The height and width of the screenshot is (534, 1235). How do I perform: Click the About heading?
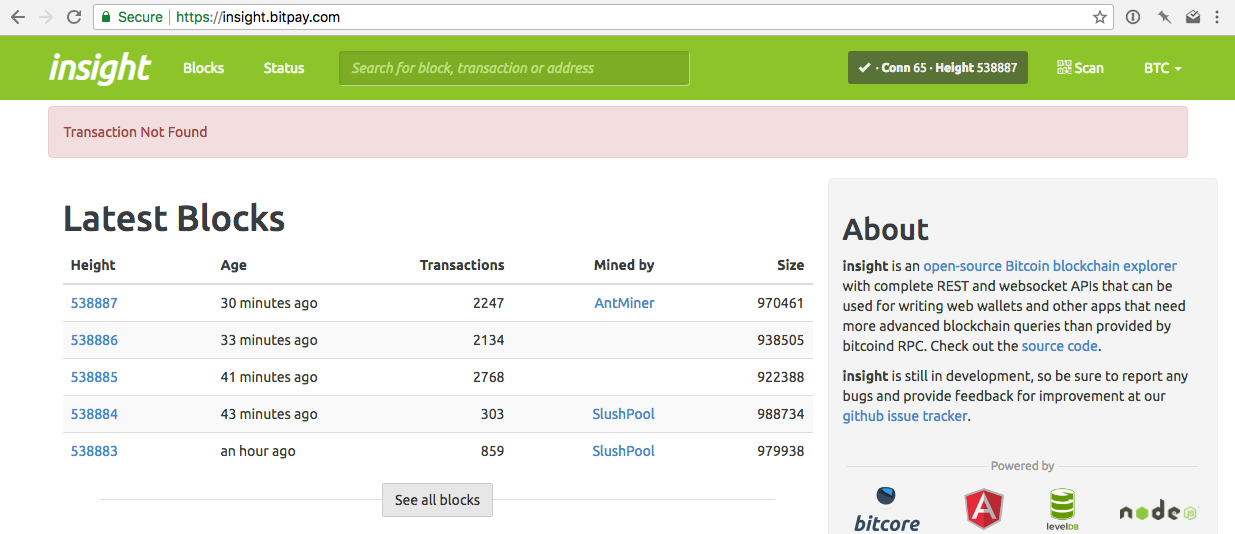(886, 229)
